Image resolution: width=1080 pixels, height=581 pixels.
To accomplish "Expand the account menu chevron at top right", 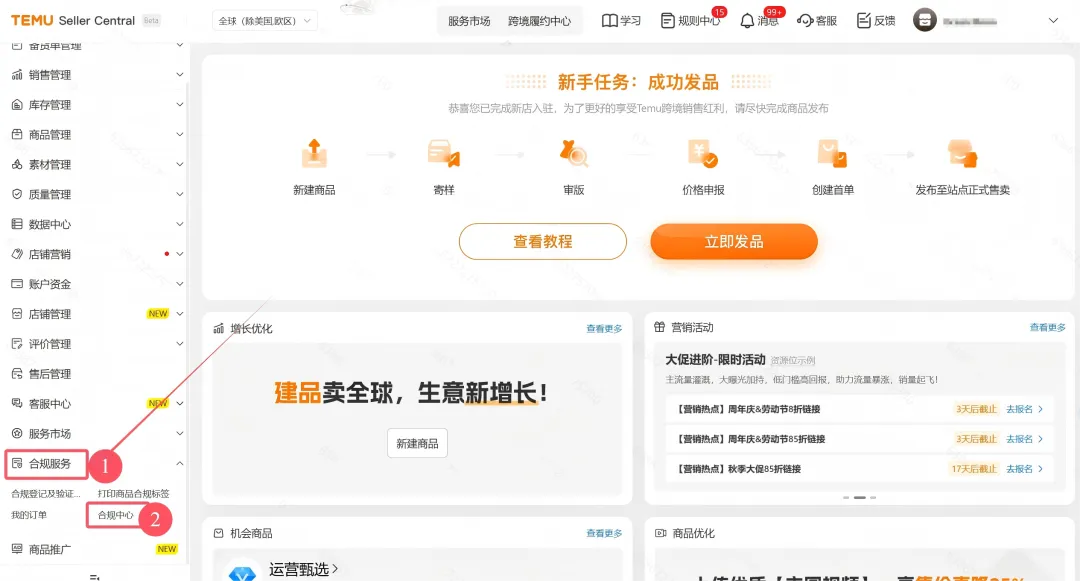I will [1053, 21].
